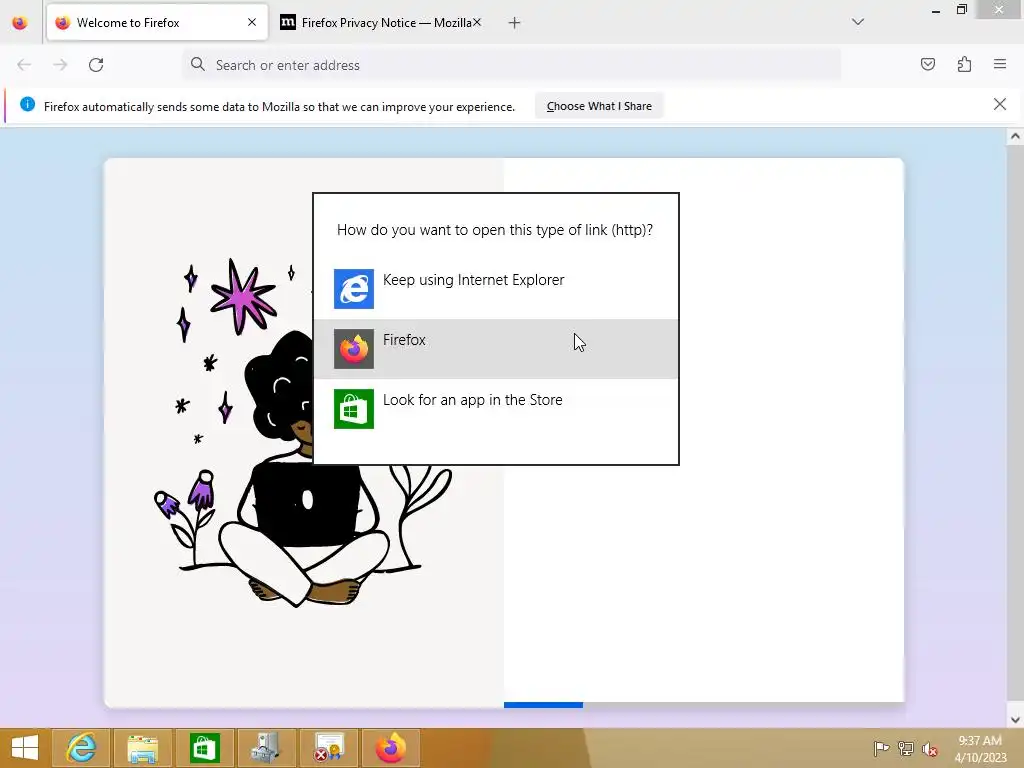The height and width of the screenshot is (768, 1024).
Task: Click the Internet Explorer icon in dialog
Action: click(354, 289)
